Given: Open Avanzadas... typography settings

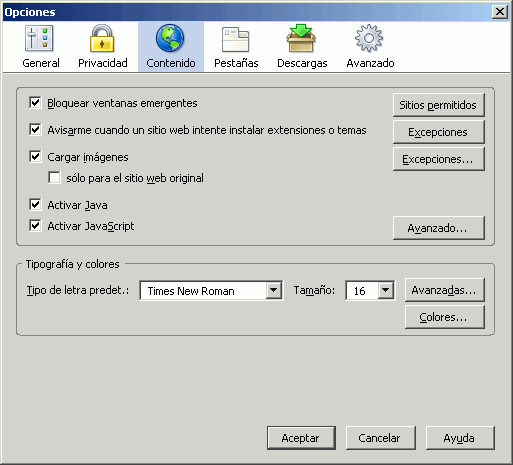Looking at the screenshot, I should 444,290.
